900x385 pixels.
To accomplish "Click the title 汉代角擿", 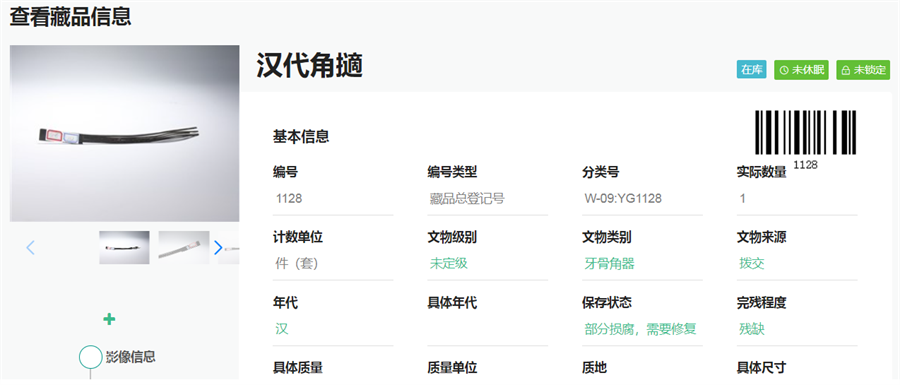I will pos(310,66).
